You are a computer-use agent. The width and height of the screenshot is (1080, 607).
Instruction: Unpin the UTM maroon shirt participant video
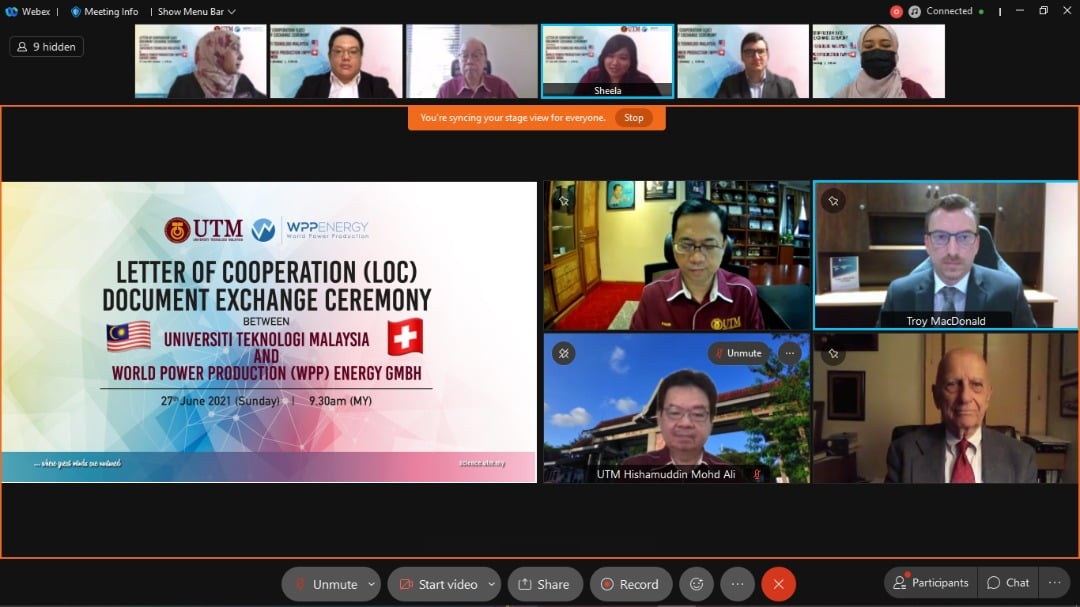[563, 200]
